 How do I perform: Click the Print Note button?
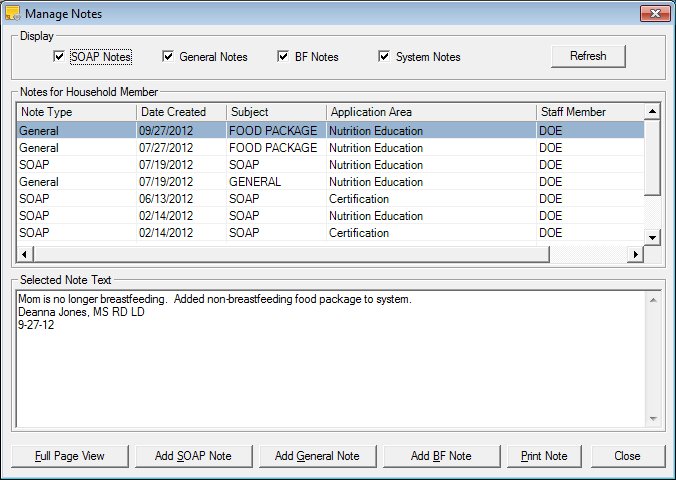pyautogui.click(x=544, y=456)
